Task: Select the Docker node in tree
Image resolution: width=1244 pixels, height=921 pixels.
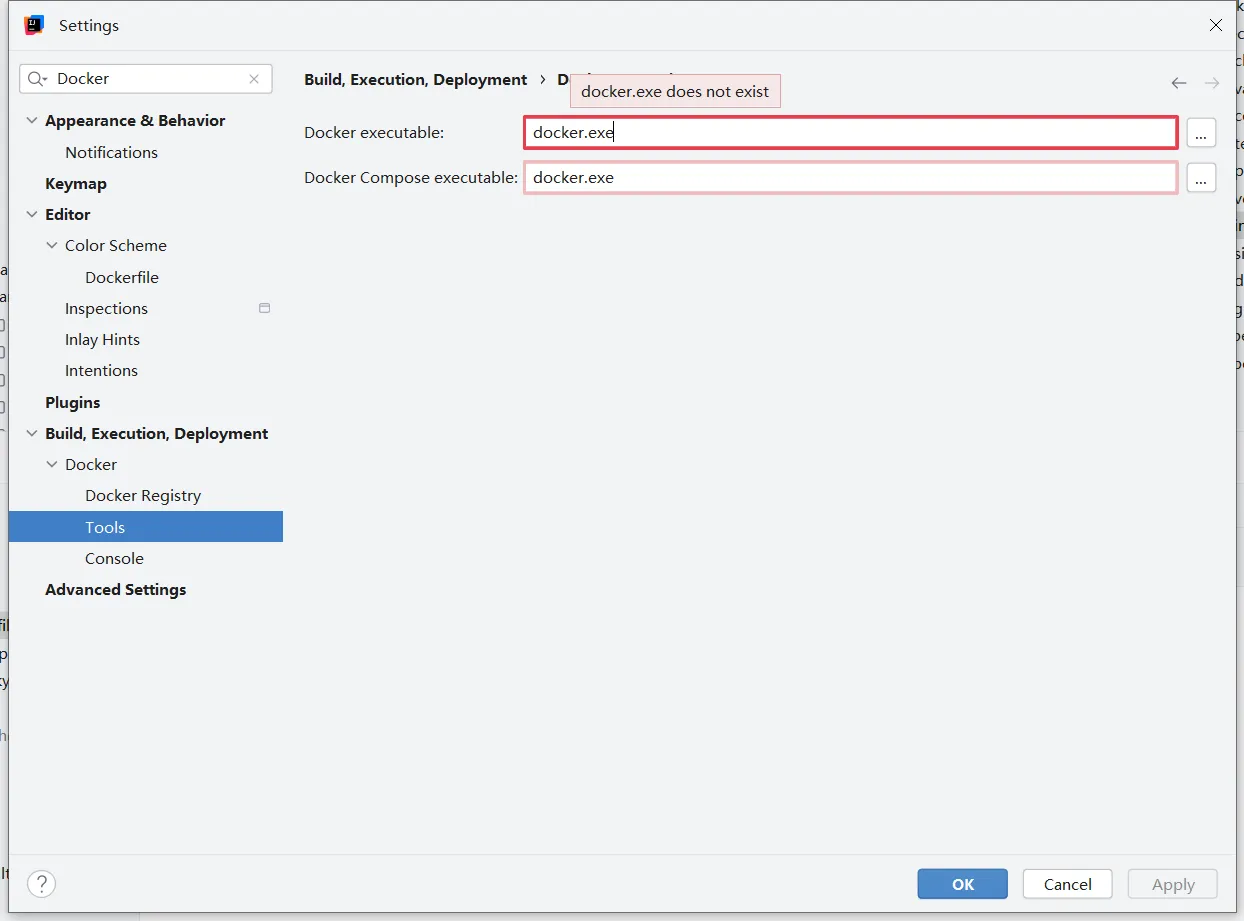Action: [91, 464]
